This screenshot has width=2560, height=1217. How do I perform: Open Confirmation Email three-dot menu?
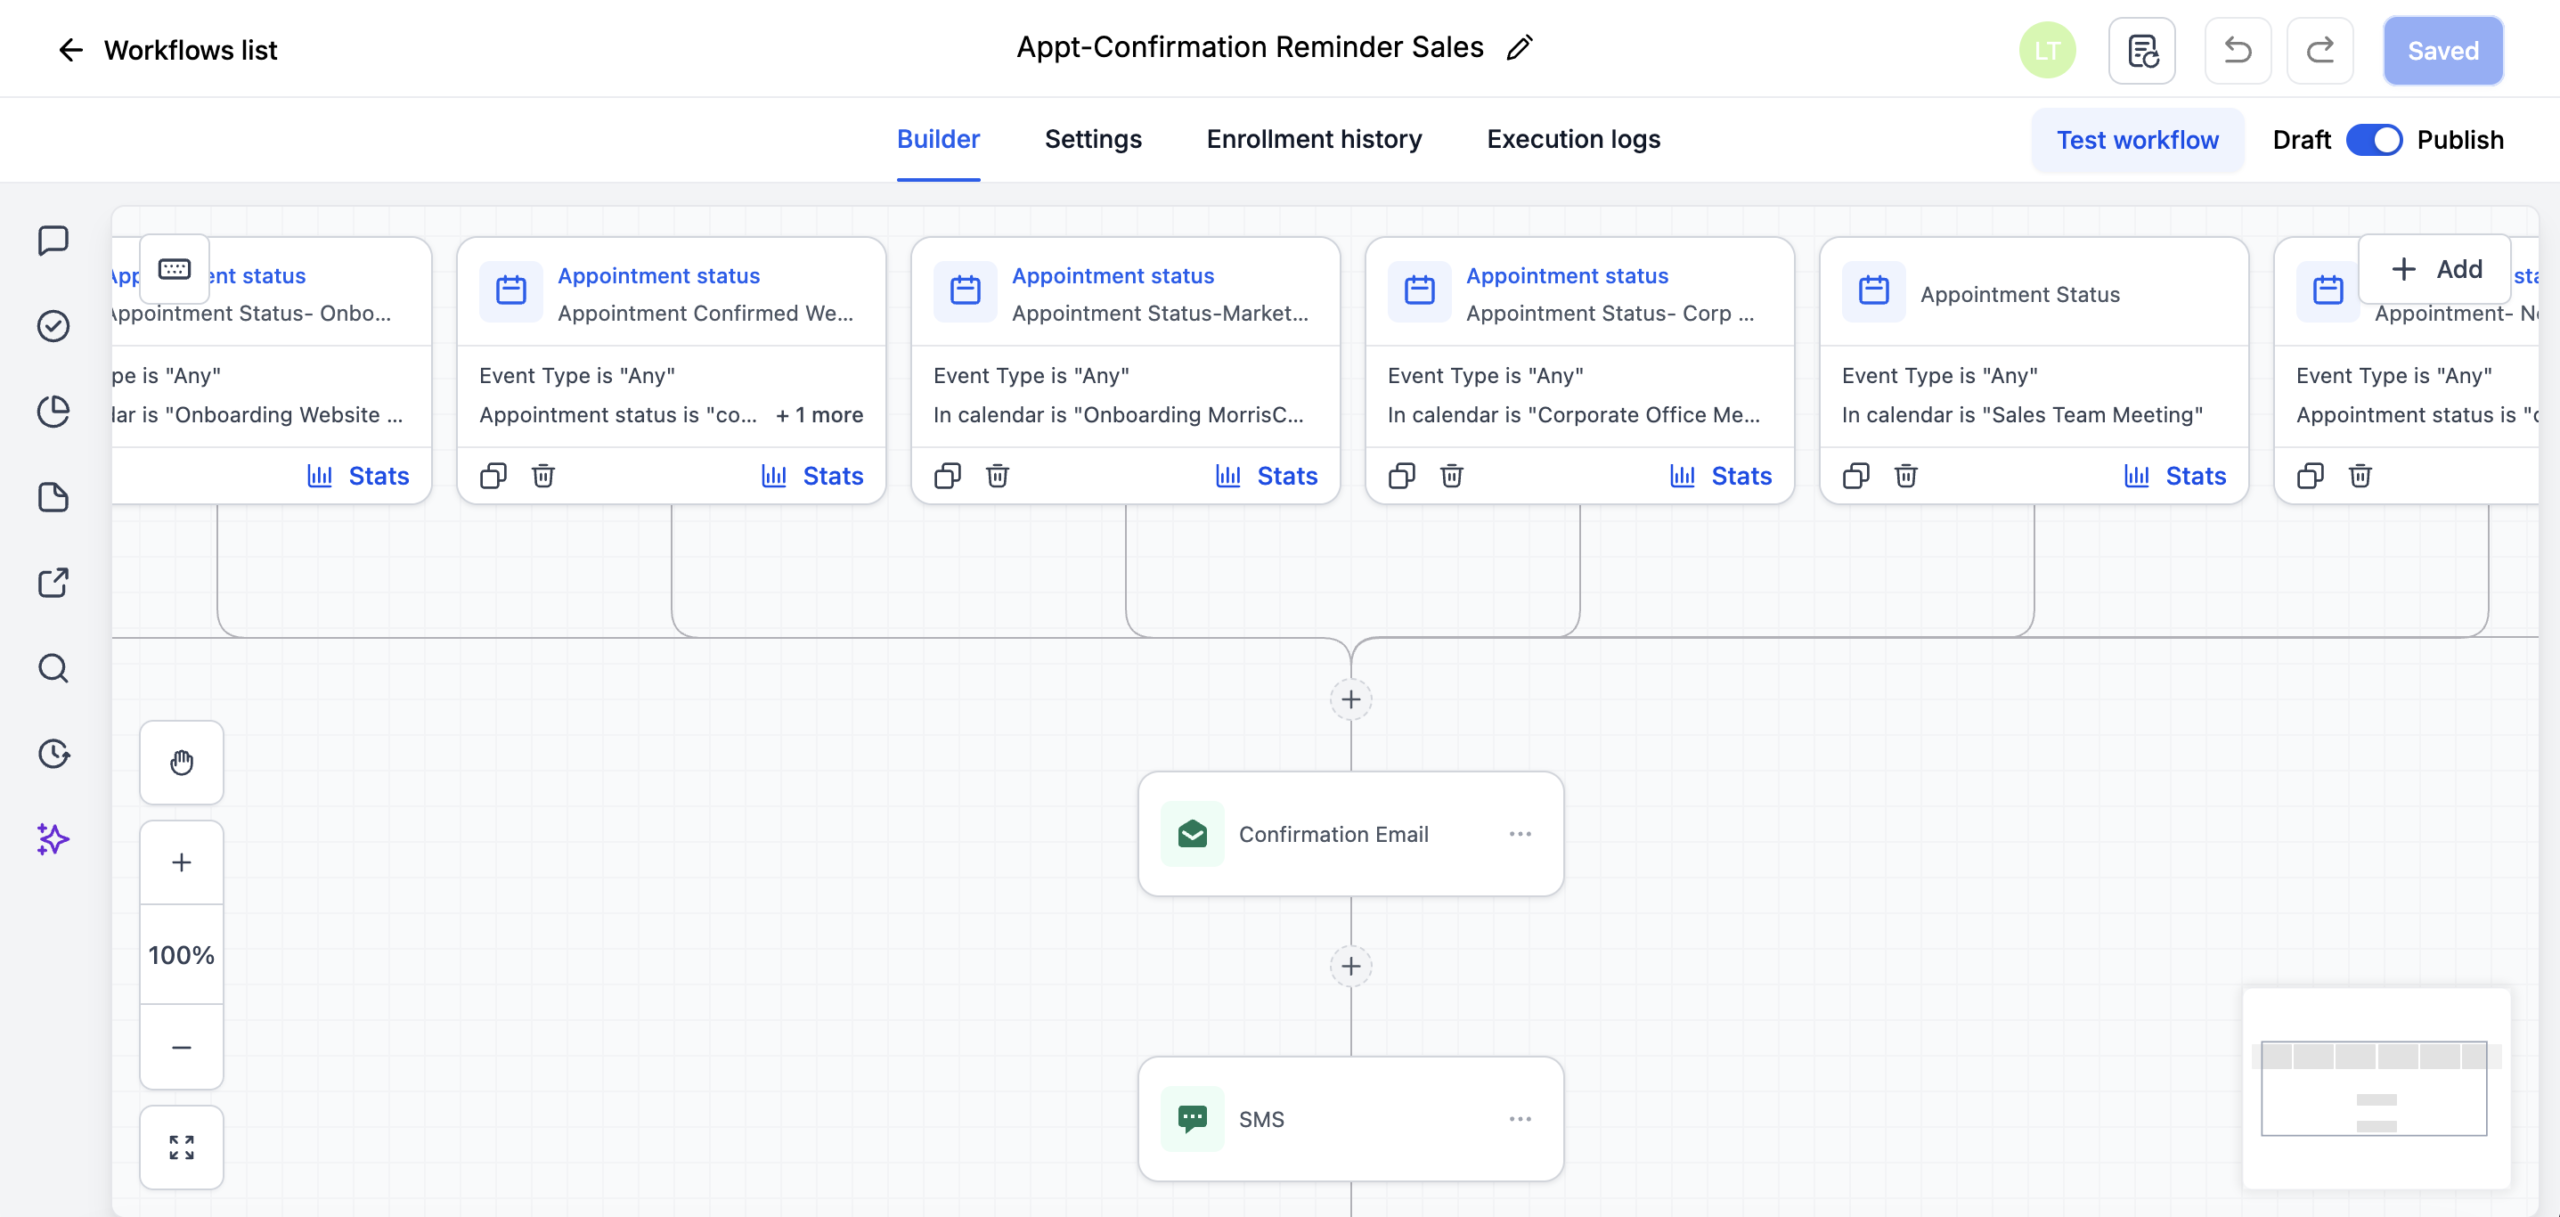click(1520, 834)
